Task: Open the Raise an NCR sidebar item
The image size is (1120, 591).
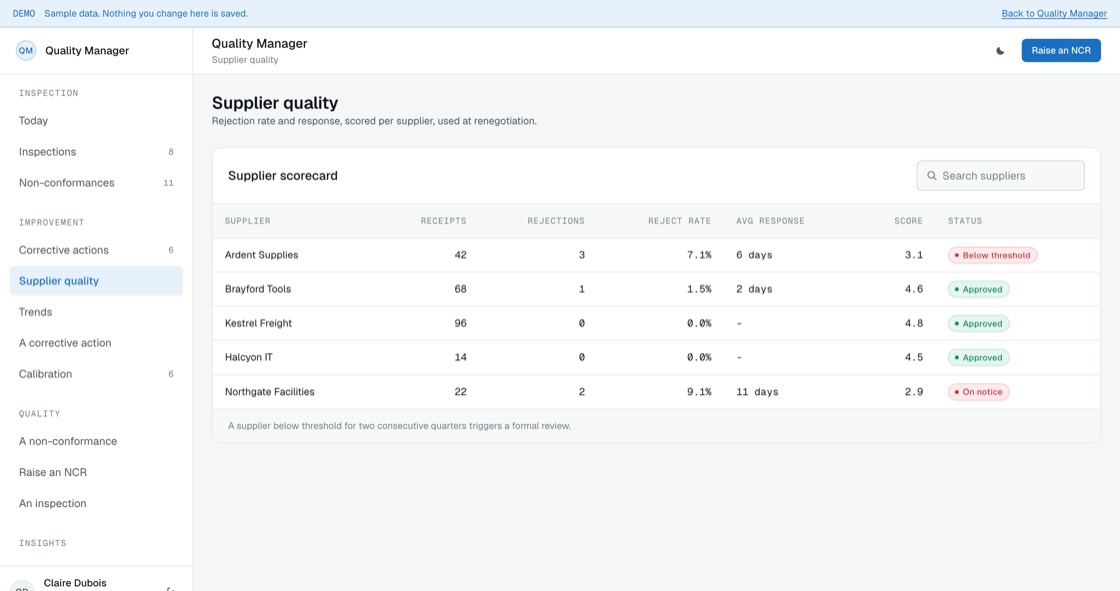Action: click(x=96, y=472)
